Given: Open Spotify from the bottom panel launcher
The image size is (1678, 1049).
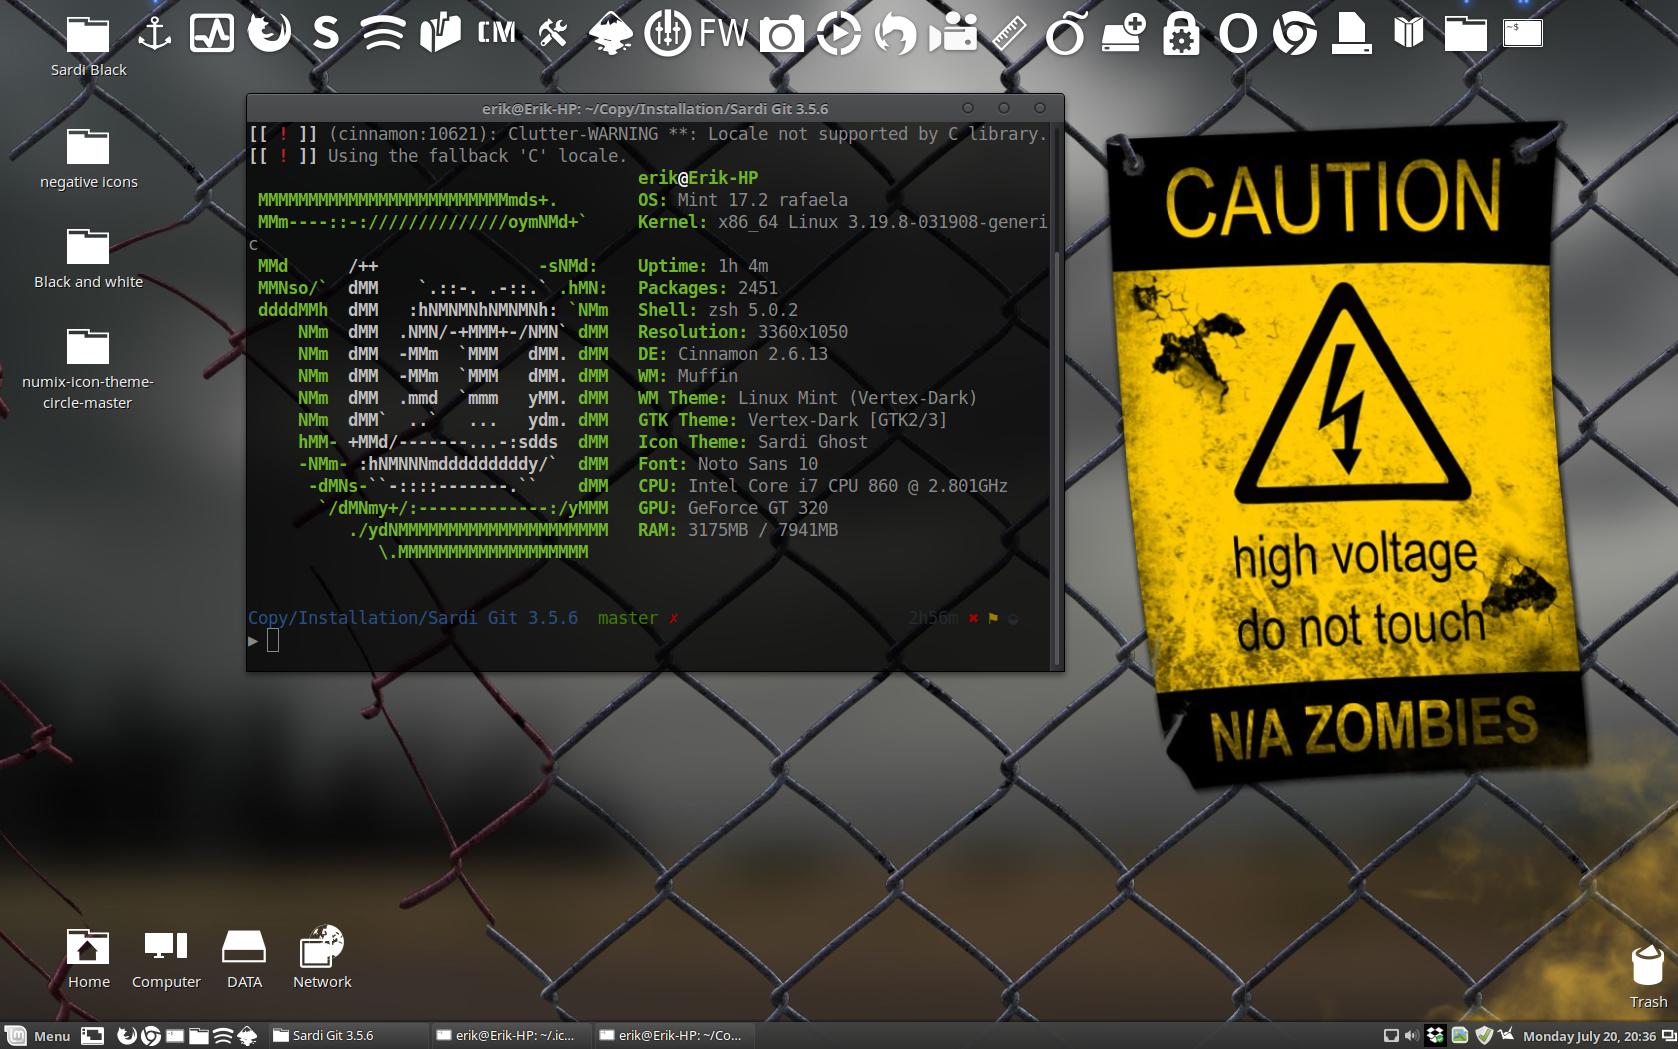Looking at the screenshot, I should click(x=223, y=1036).
